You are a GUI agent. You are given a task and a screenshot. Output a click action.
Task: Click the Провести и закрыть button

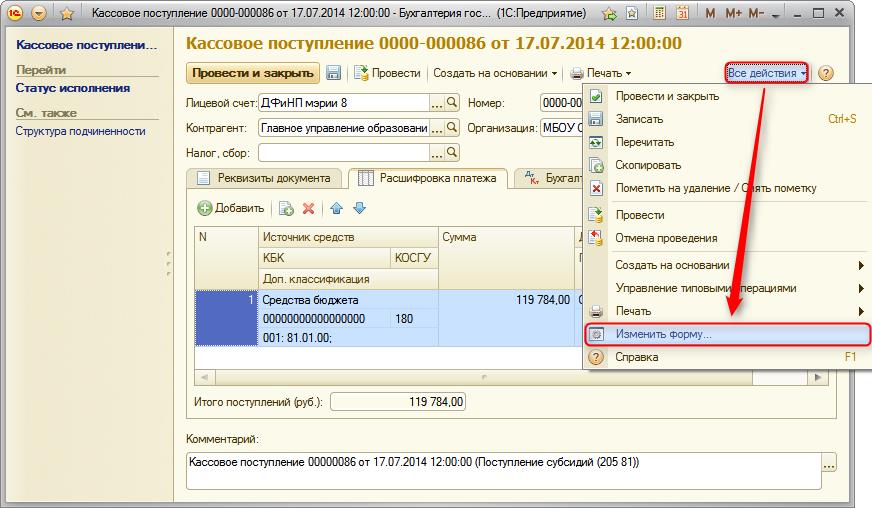tap(252, 73)
